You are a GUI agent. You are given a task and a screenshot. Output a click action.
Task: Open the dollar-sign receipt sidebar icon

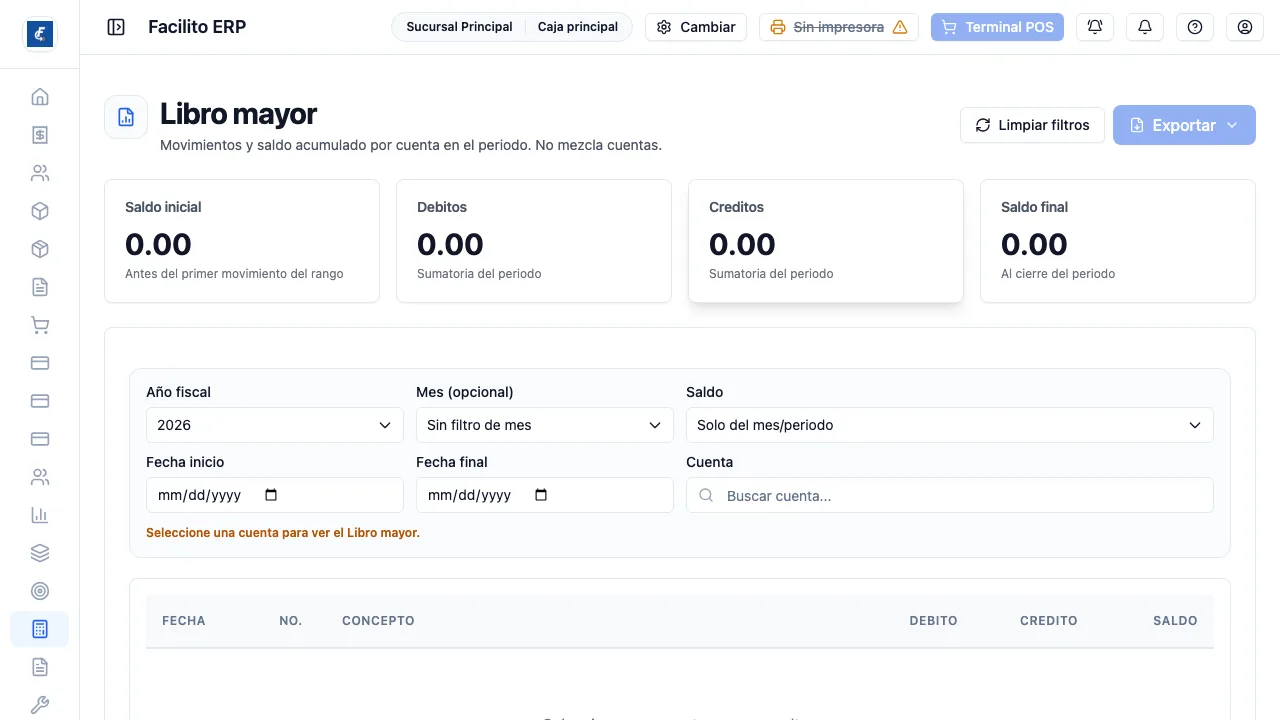point(40,135)
